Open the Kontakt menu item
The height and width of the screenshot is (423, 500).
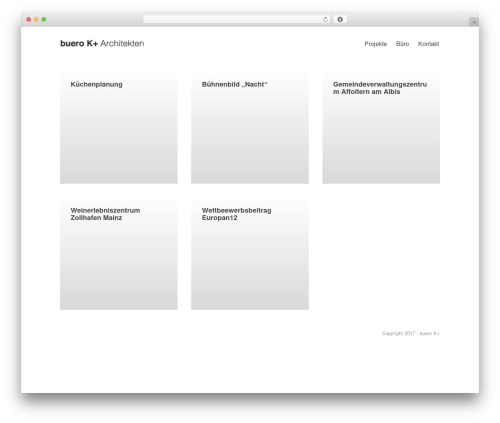(x=428, y=44)
